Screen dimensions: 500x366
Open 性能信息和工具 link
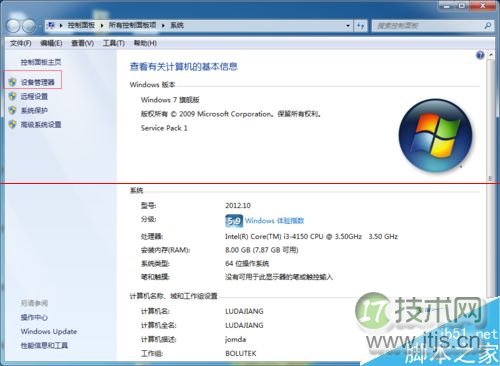point(44,345)
